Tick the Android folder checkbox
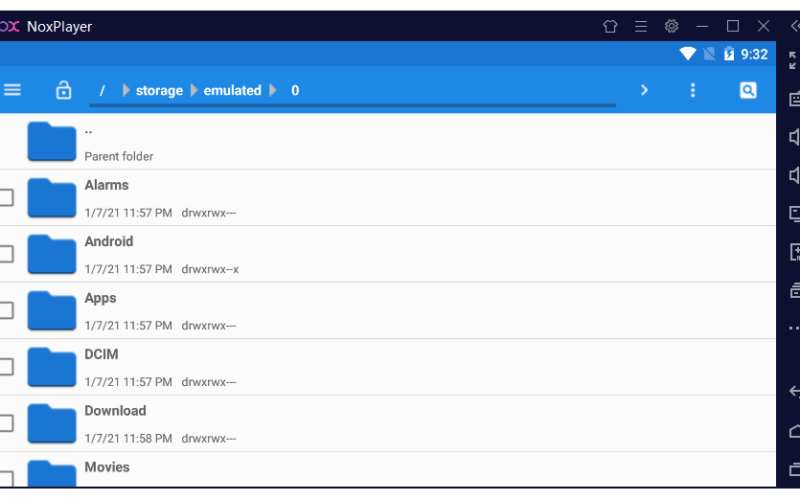The image size is (800, 500). pyautogui.click(x=6, y=254)
